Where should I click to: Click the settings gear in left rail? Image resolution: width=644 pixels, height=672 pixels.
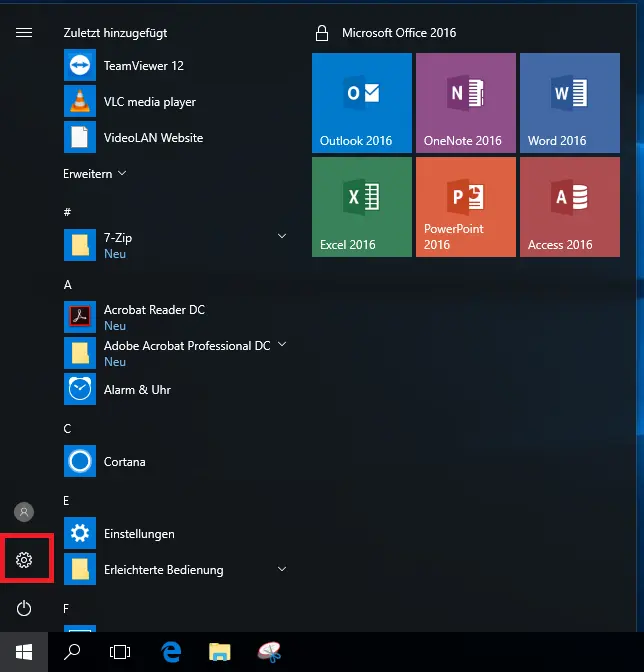pyautogui.click(x=24, y=560)
